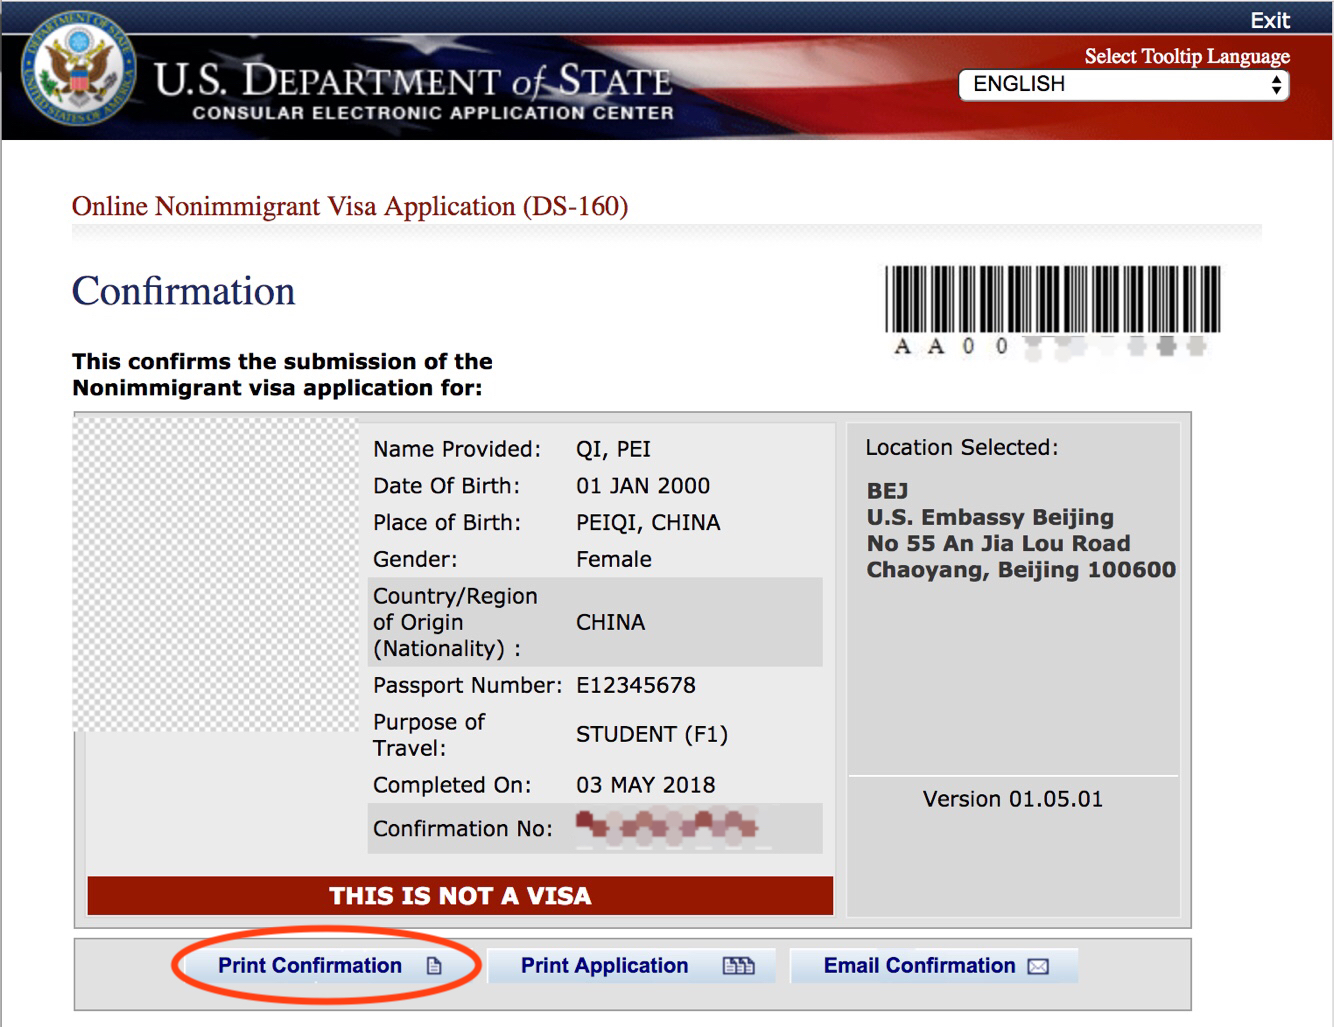Select the "Version 01.05.01" text

[1012, 799]
